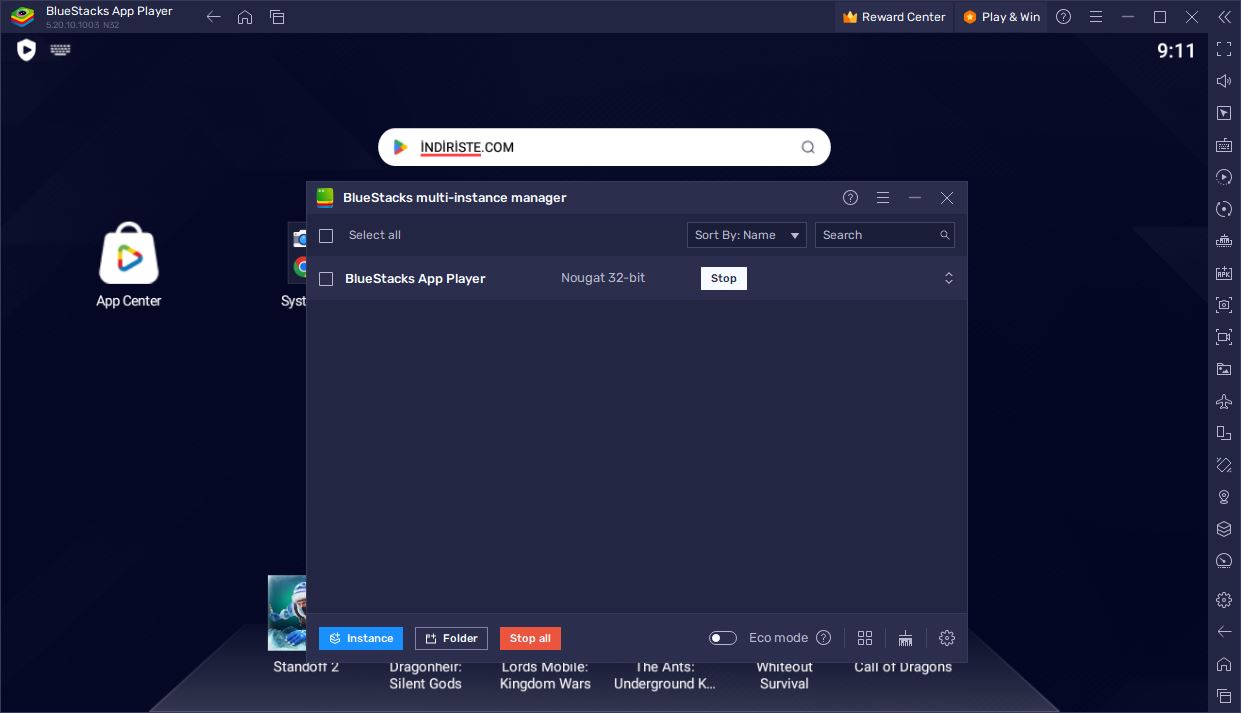Click the cursor lock icon in the sidebar
1241x713 pixels.
pyautogui.click(x=1224, y=113)
